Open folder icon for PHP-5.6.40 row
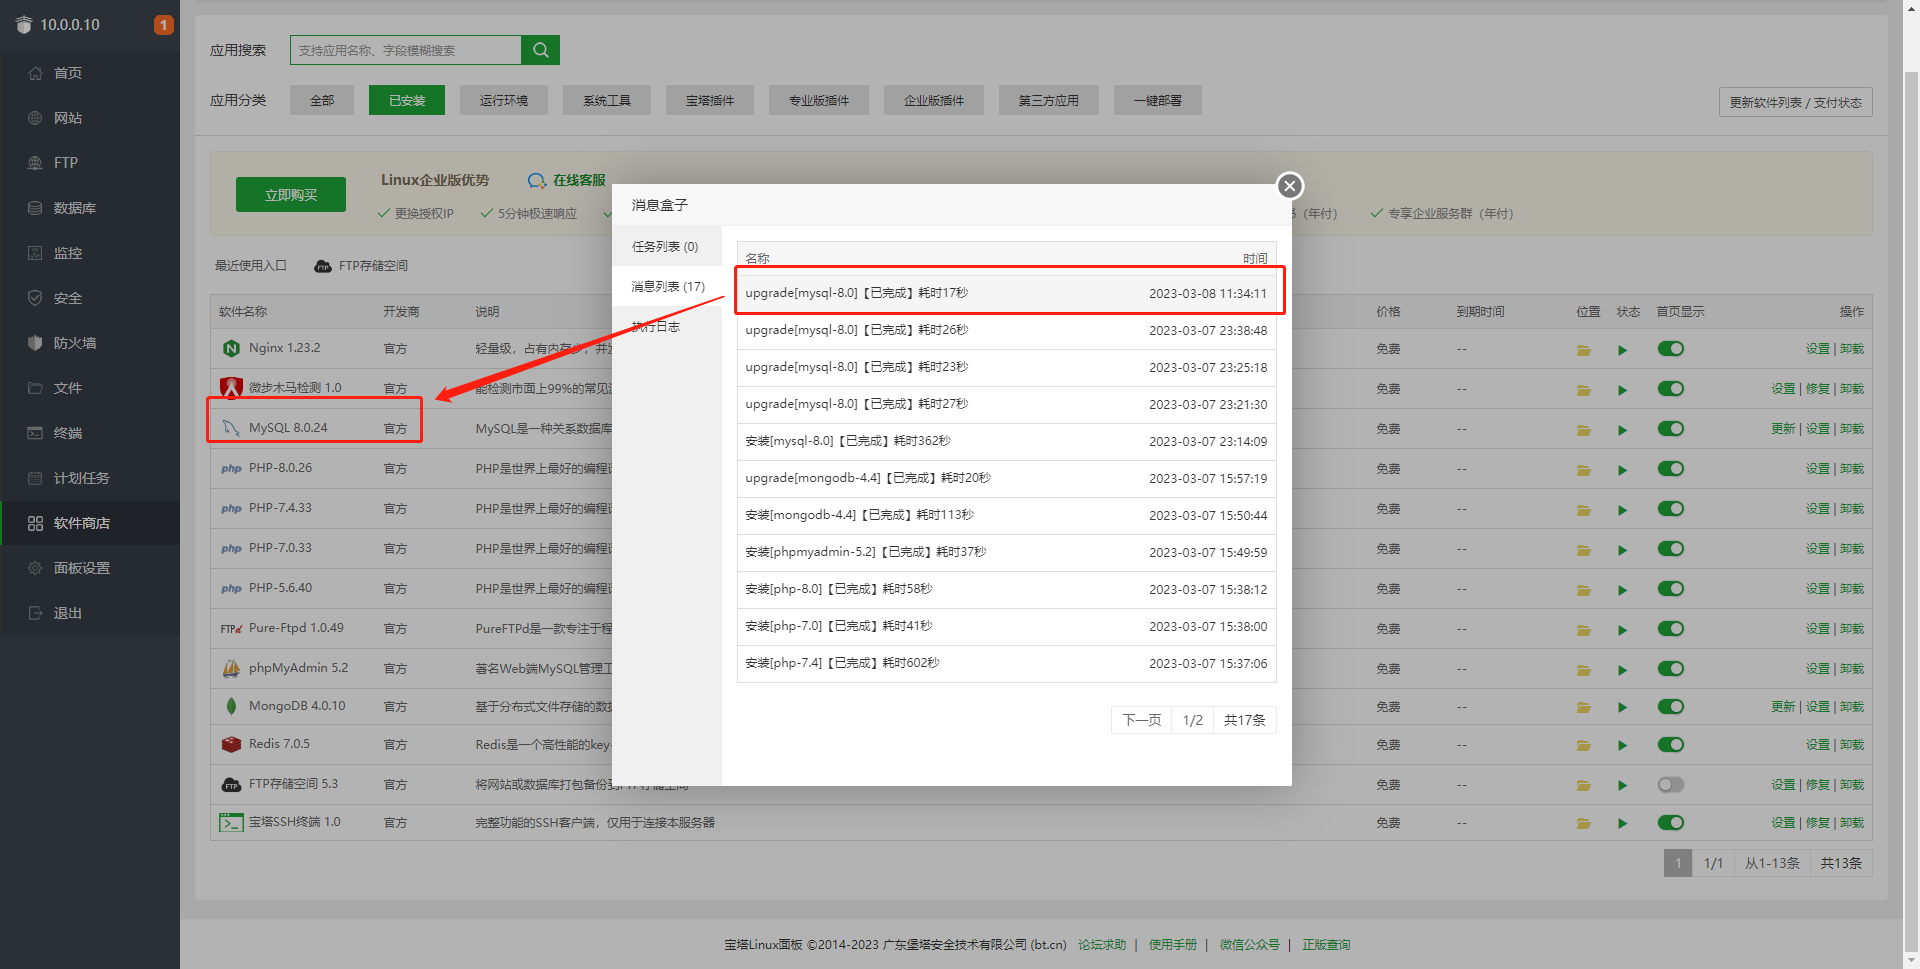 1584,590
